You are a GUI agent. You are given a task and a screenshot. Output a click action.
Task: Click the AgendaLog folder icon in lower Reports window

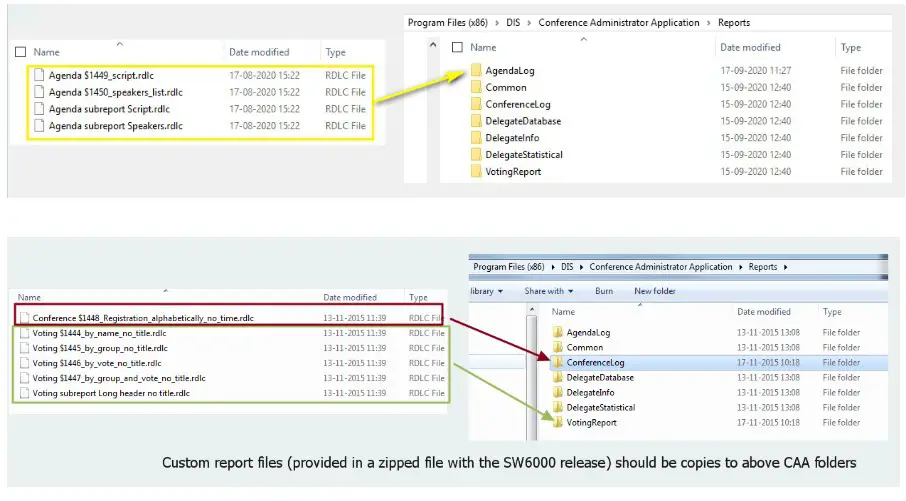pyautogui.click(x=558, y=332)
